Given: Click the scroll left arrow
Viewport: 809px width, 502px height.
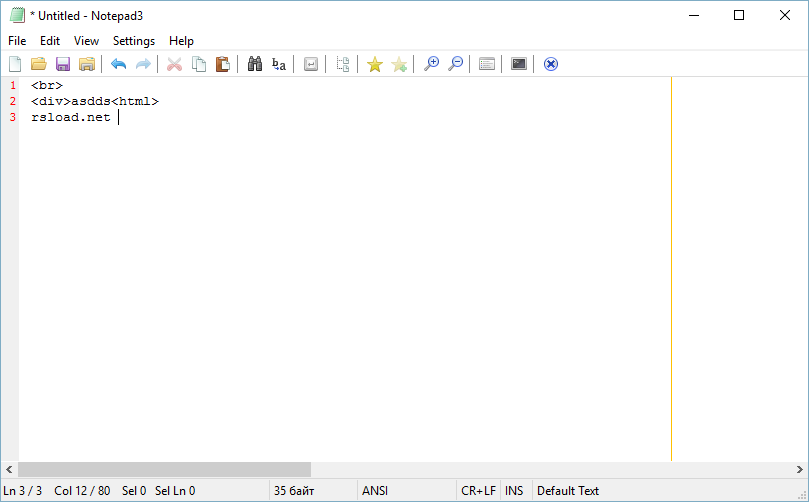Looking at the screenshot, I should click(9, 469).
